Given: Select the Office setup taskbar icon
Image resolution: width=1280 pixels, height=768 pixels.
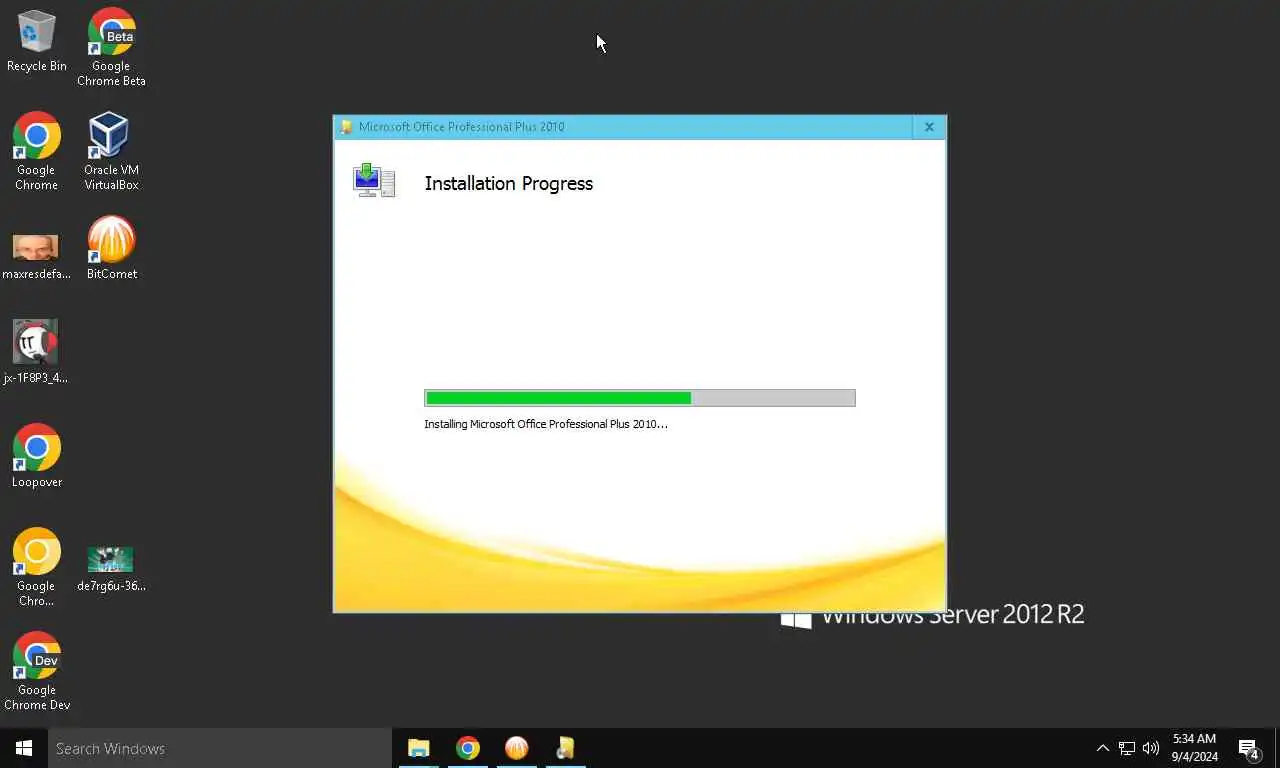Looking at the screenshot, I should click(565, 748).
